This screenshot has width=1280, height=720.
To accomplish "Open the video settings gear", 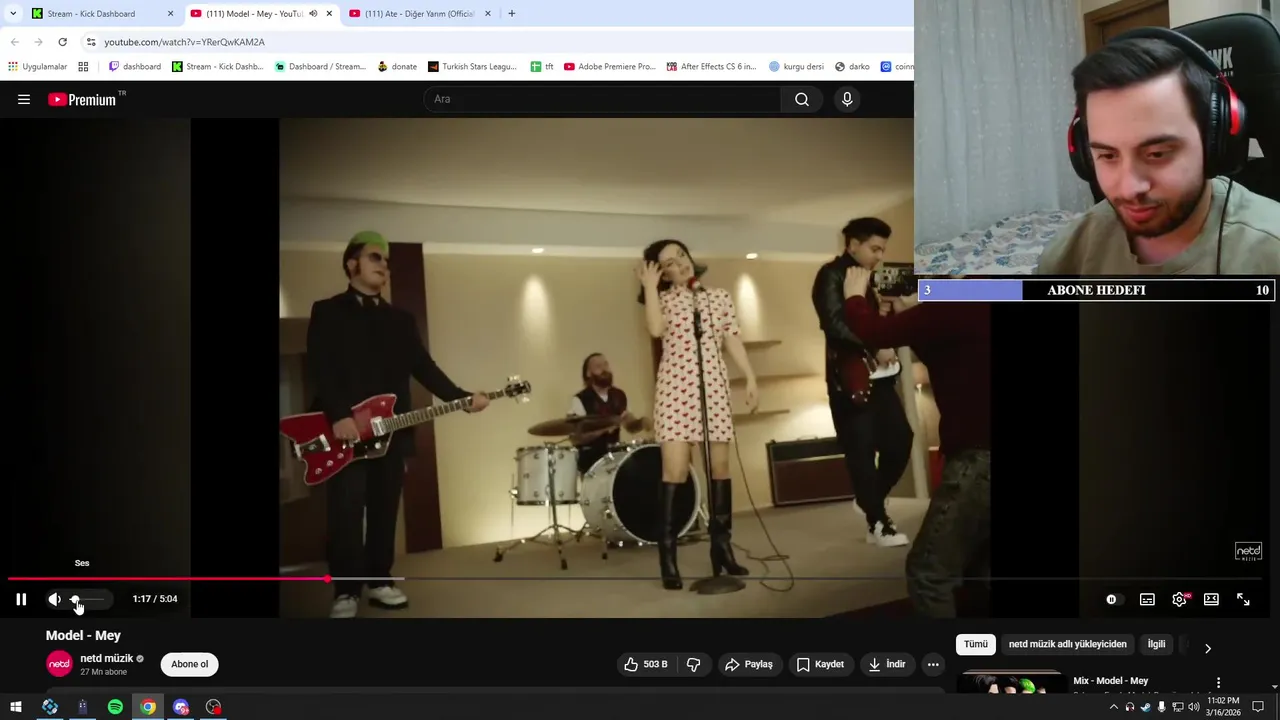I will point(1179,599).
